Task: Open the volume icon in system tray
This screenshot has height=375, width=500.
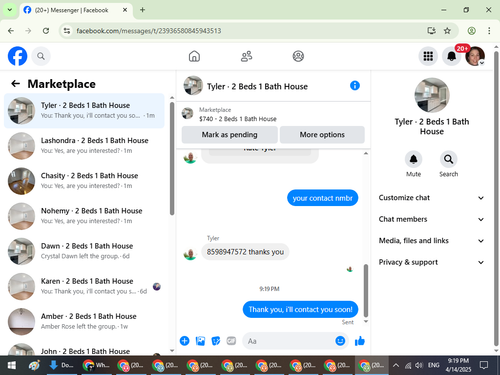Action: pos(419,365)
